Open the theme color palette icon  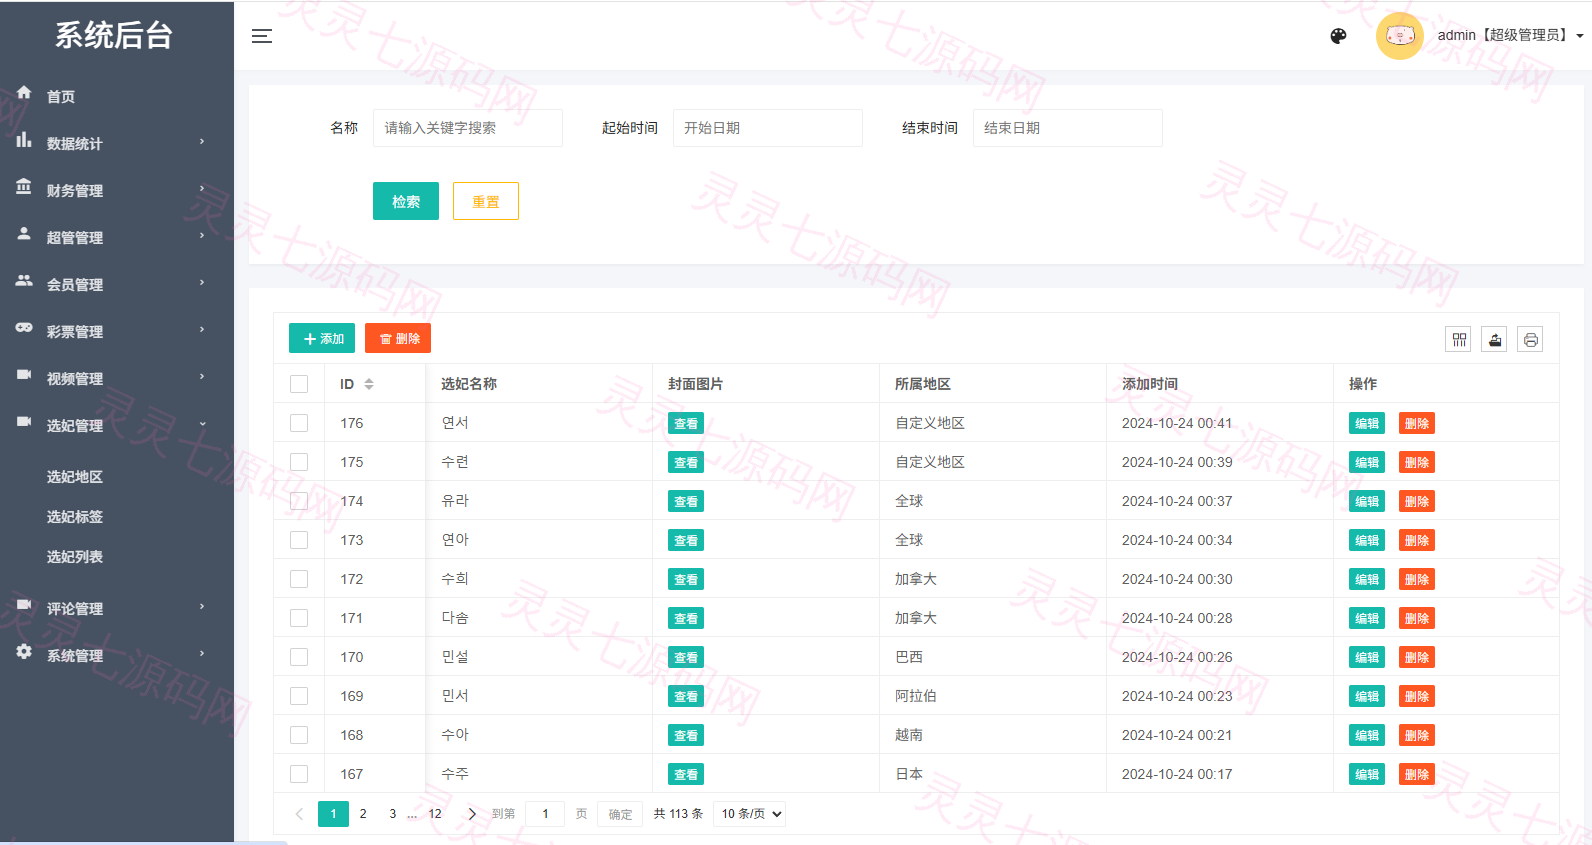click(x=1338, y=36)
